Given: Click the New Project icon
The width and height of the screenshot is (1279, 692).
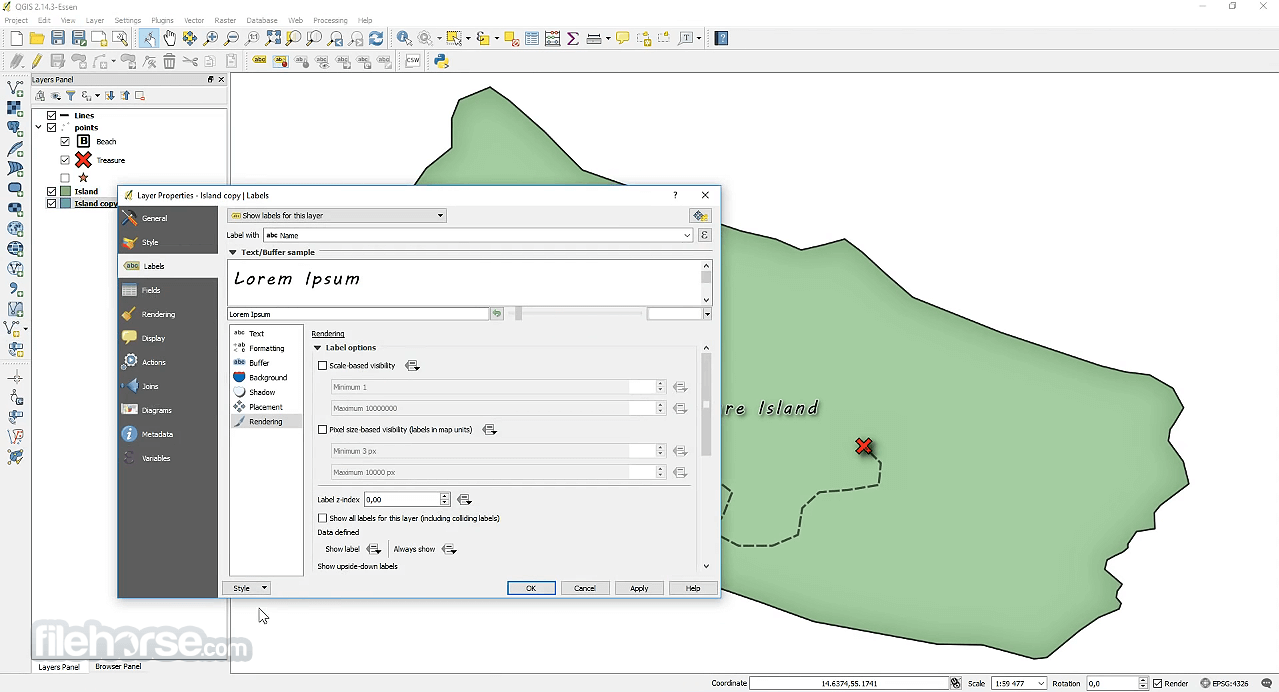Looking at the screenshot, I should click(16, 38).
